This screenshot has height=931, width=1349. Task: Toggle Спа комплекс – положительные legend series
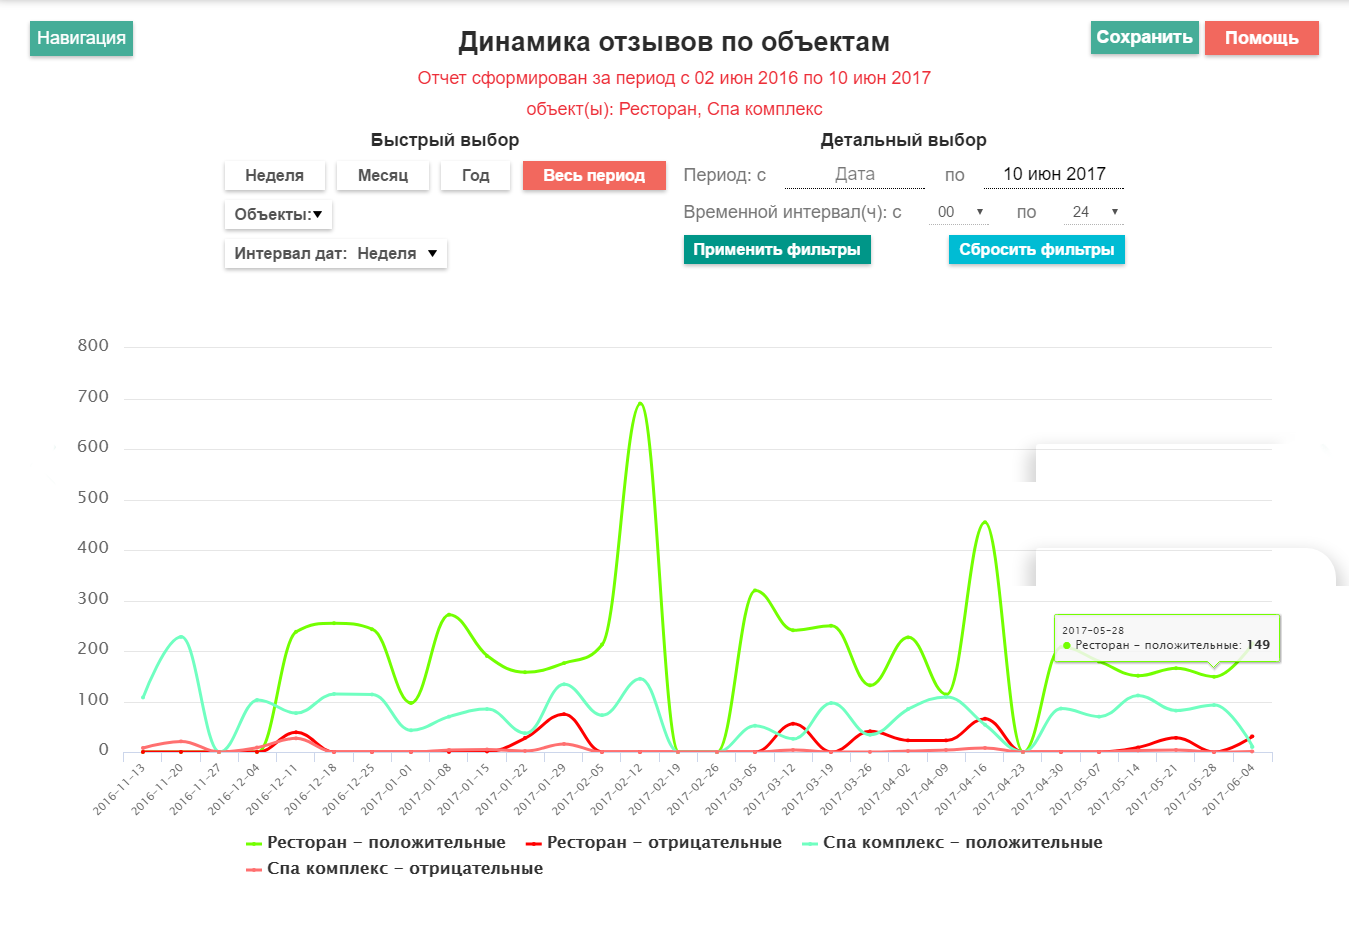point(952,843)
